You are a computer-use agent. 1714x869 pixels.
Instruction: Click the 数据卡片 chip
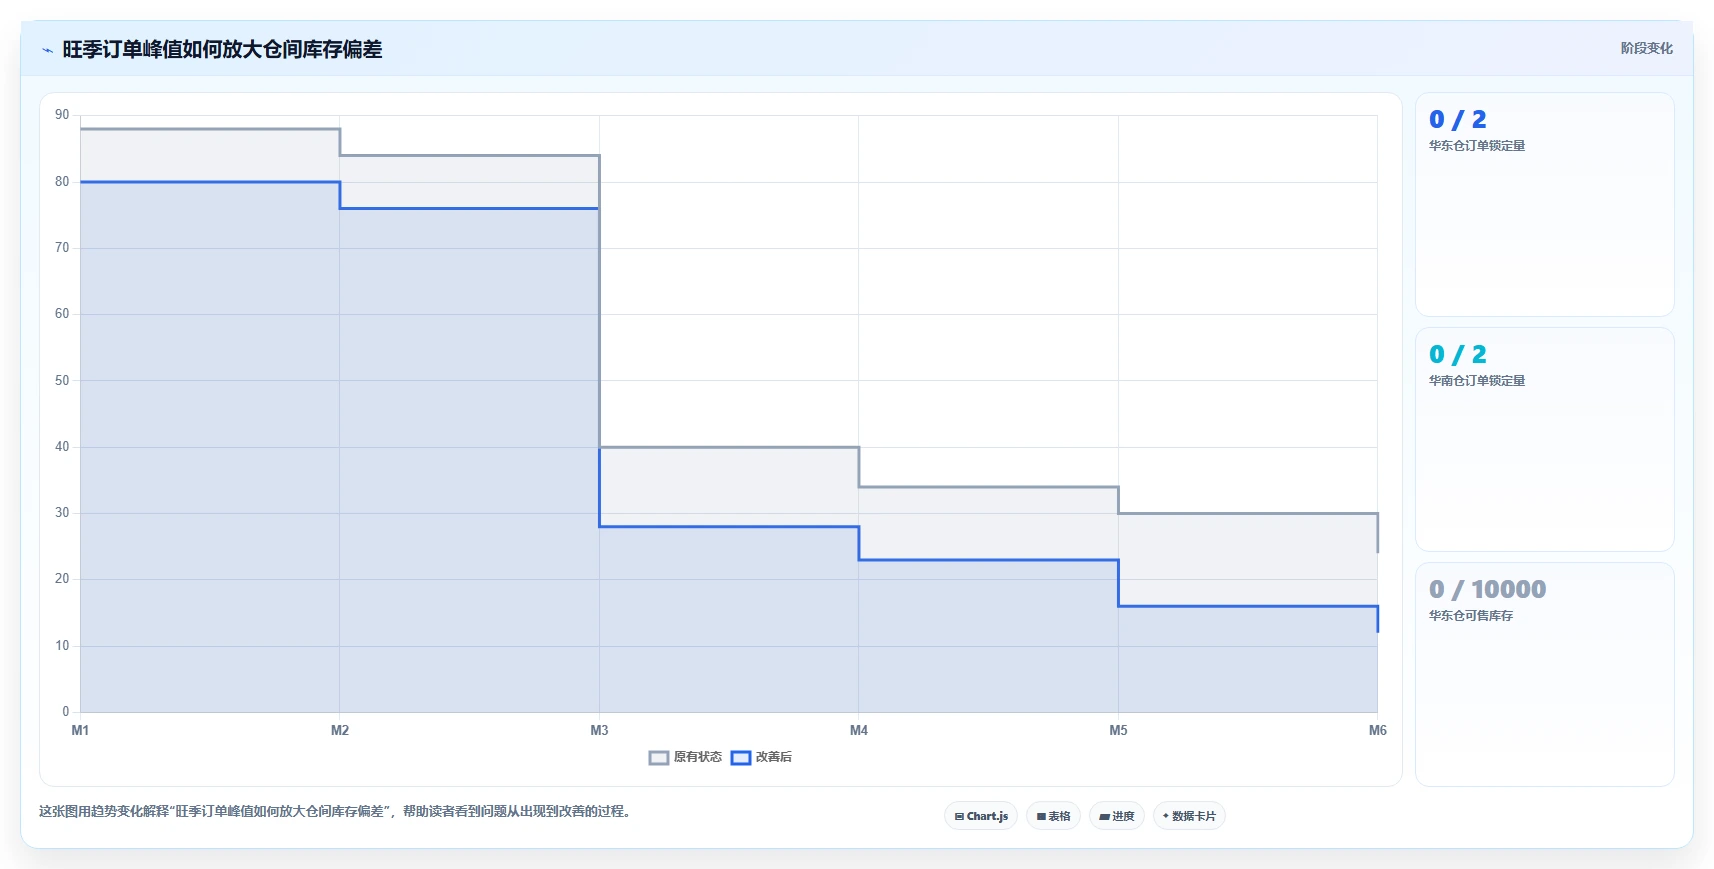tap(1189, 816)
